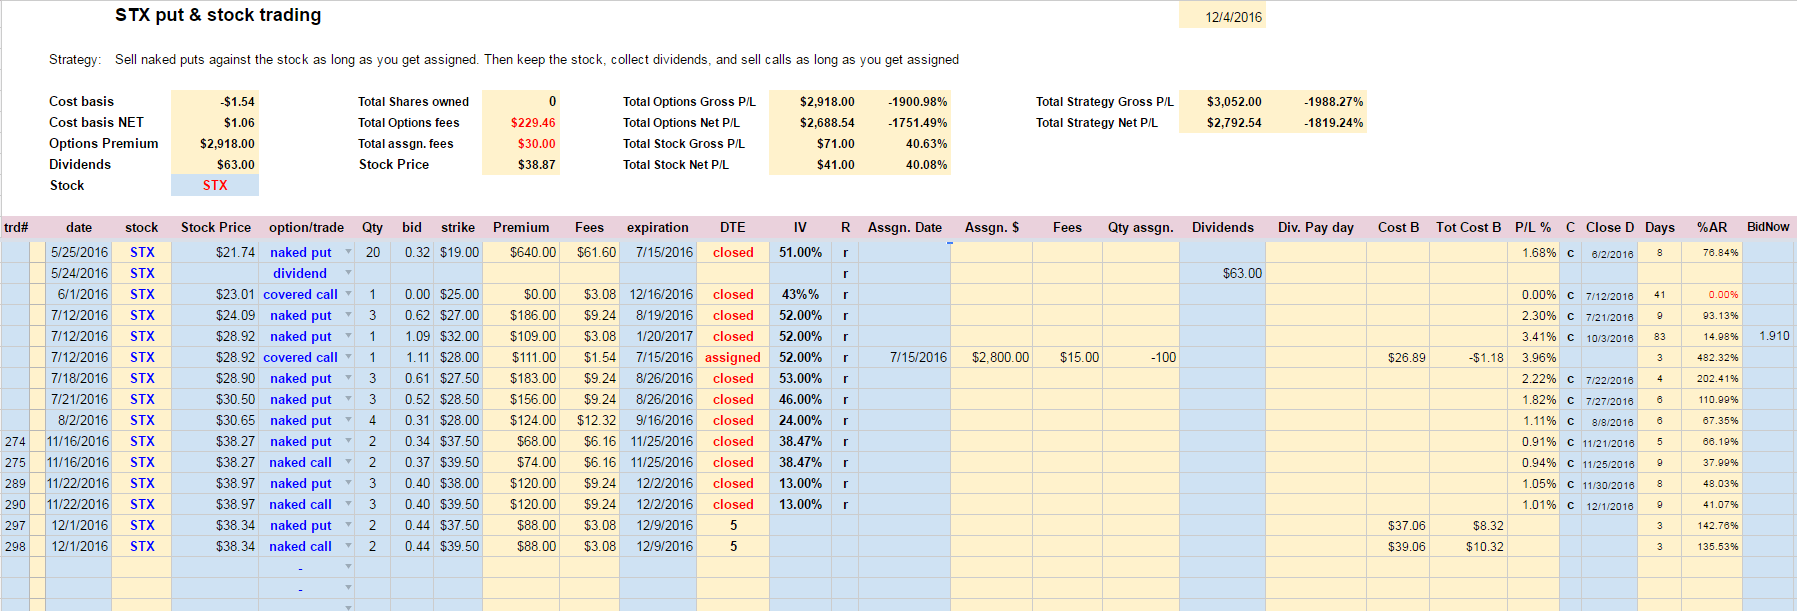This screenshot has width=1797, height=611.
Task: Select the red 'assigned' status cell
Action: (733, 357)
